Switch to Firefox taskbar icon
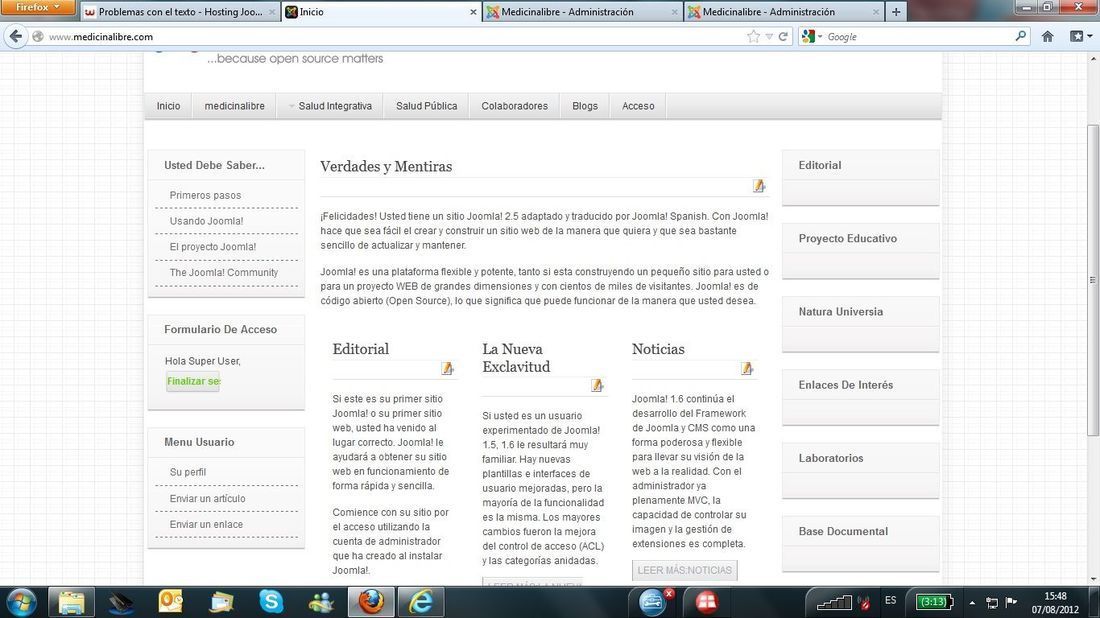The width and height of the screenshot is (1100, 618). (x=371, y=602)
